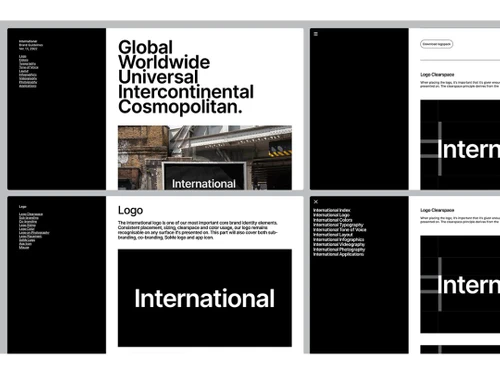Click Colors link in Brand Guidelines sidebar
The width and height of the screenshot is (500, 375).
pyautogui.click(x=23, y=60)
